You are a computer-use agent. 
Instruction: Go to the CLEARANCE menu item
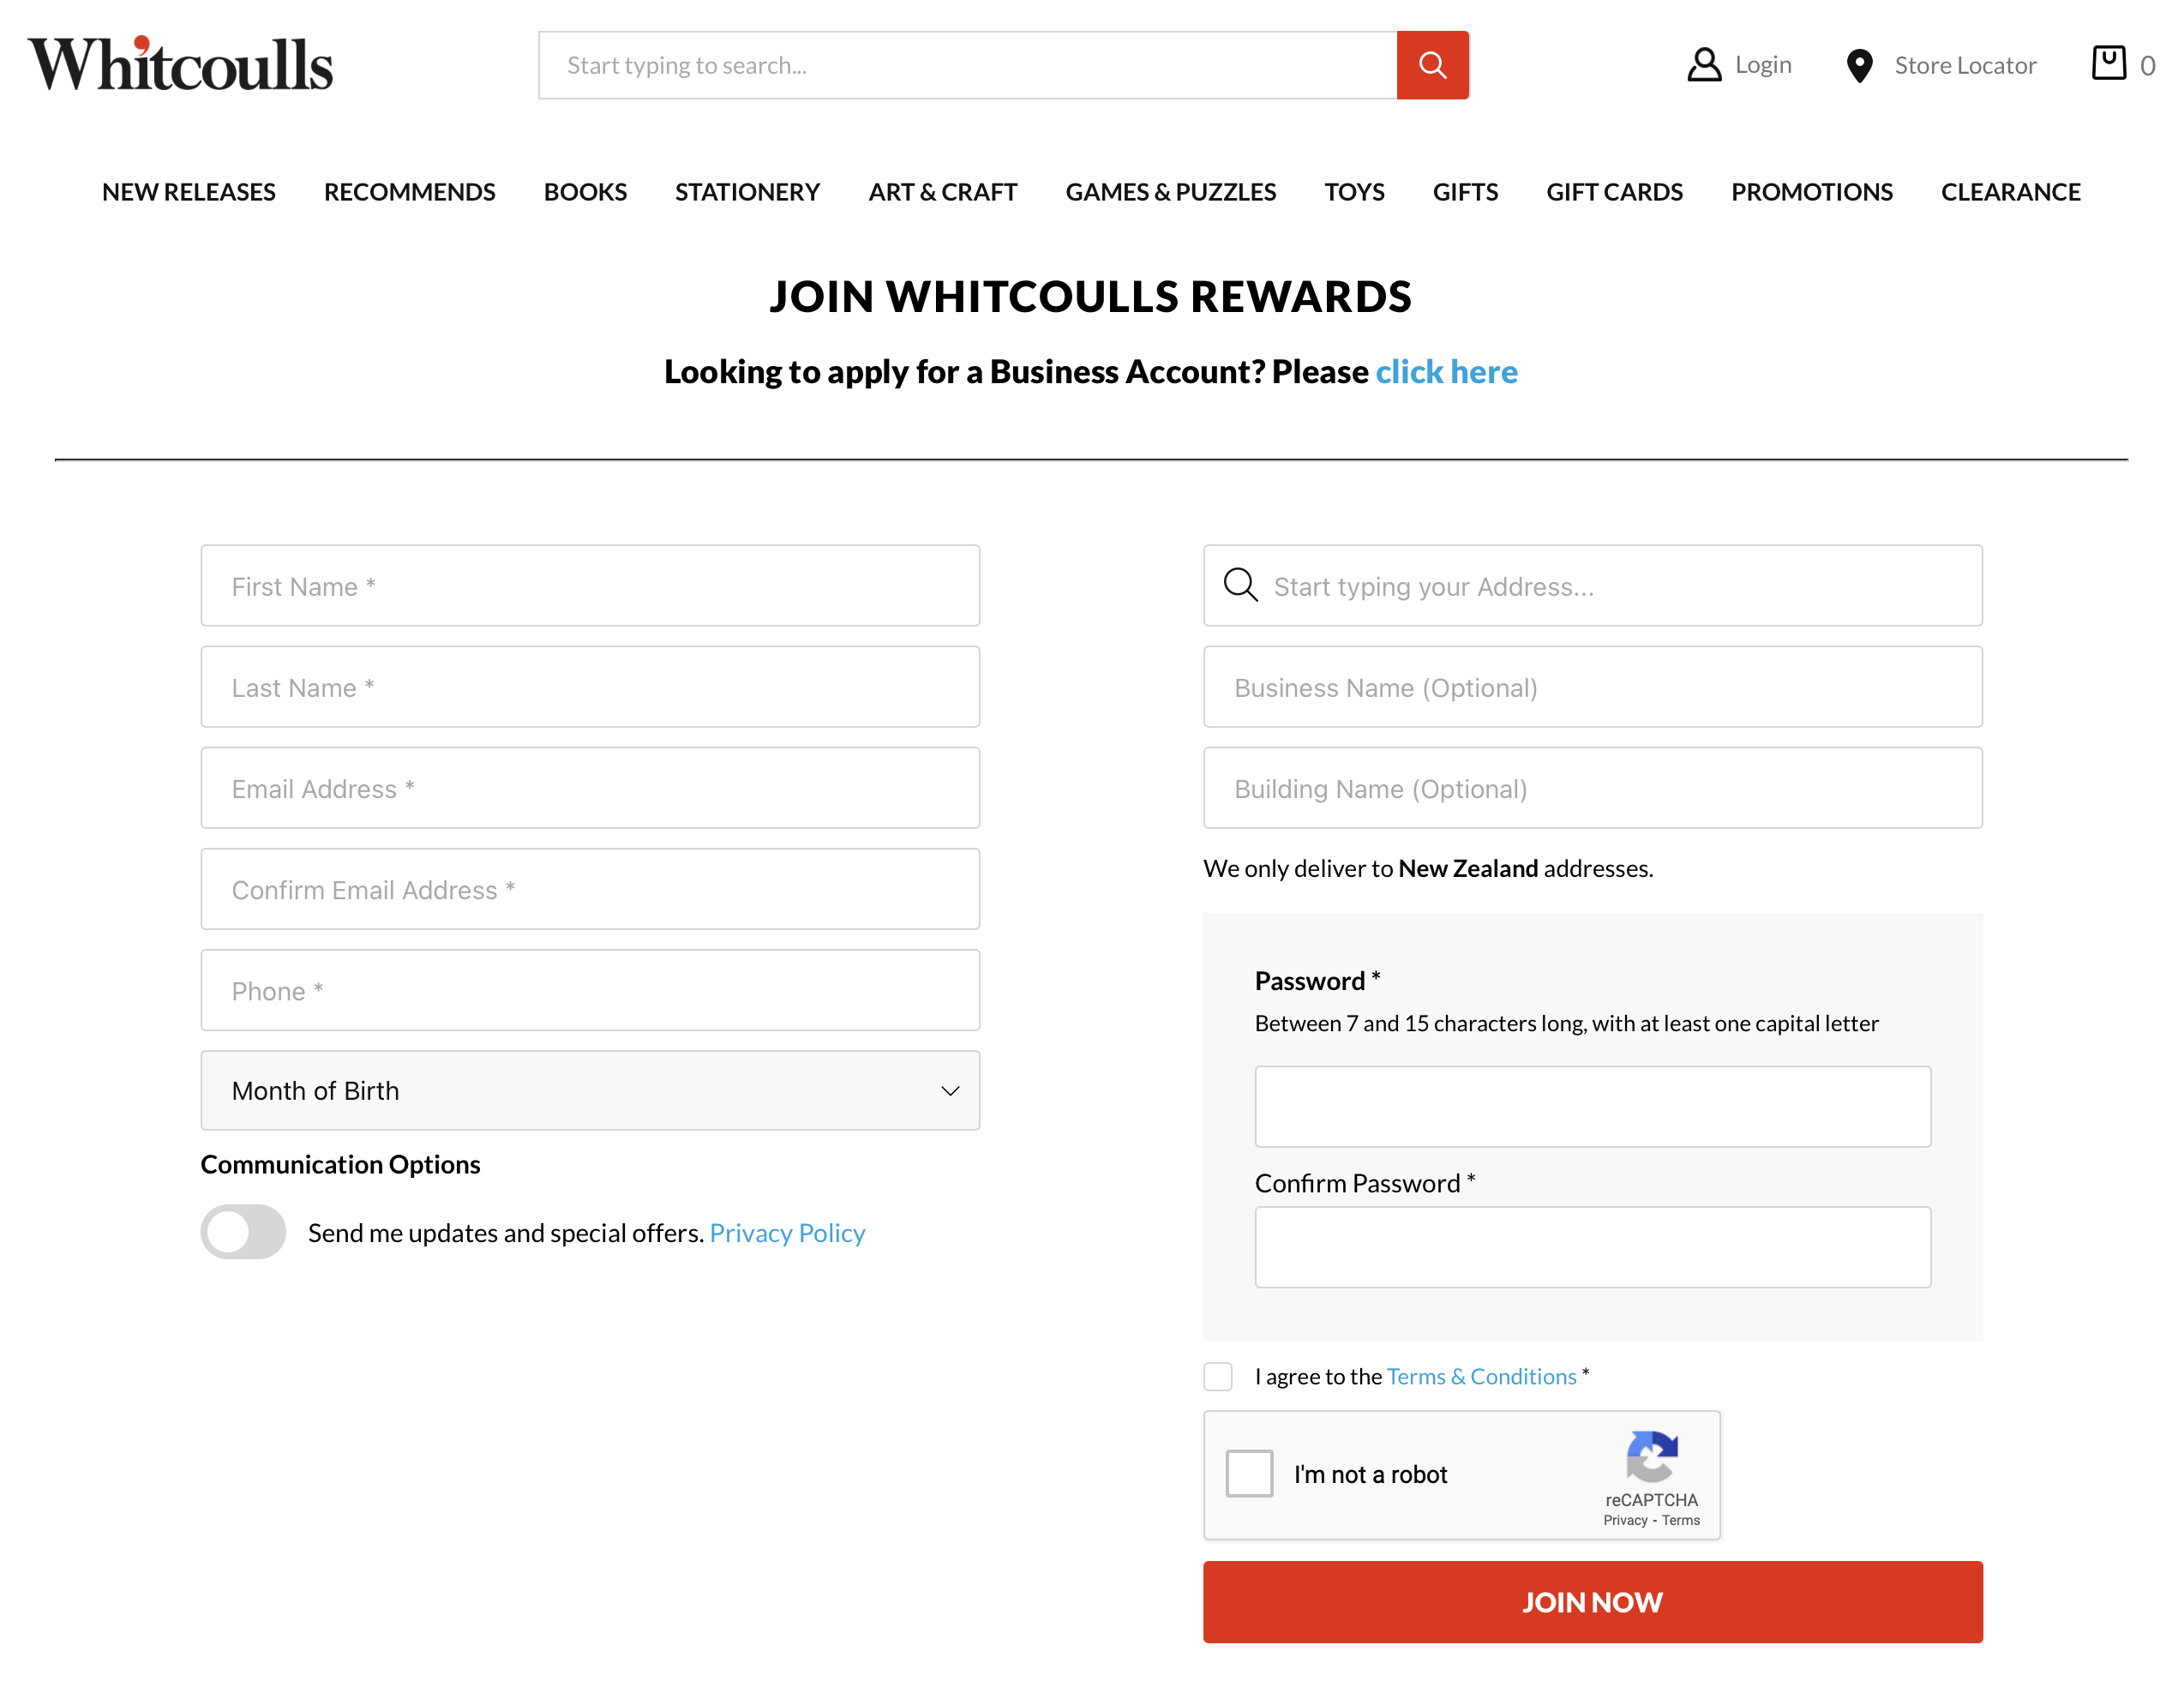click(2010, 192)
